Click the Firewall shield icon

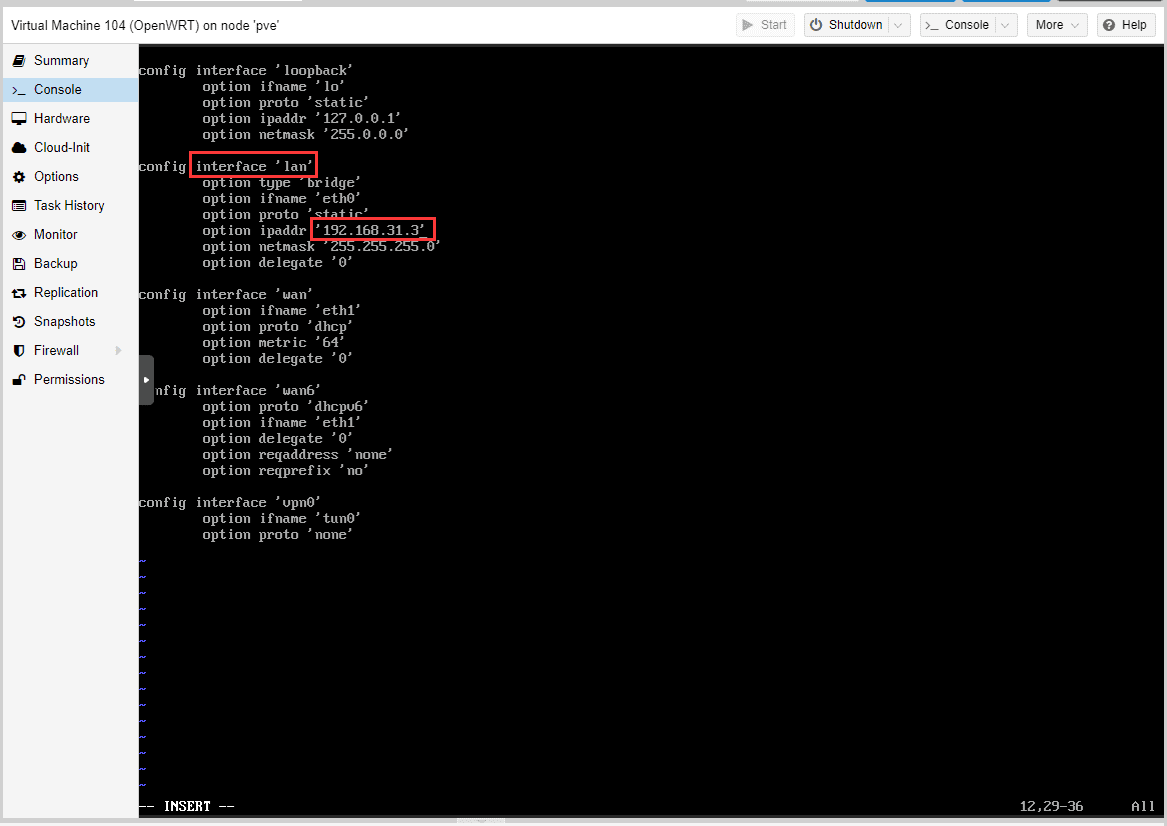coord(19,350)
